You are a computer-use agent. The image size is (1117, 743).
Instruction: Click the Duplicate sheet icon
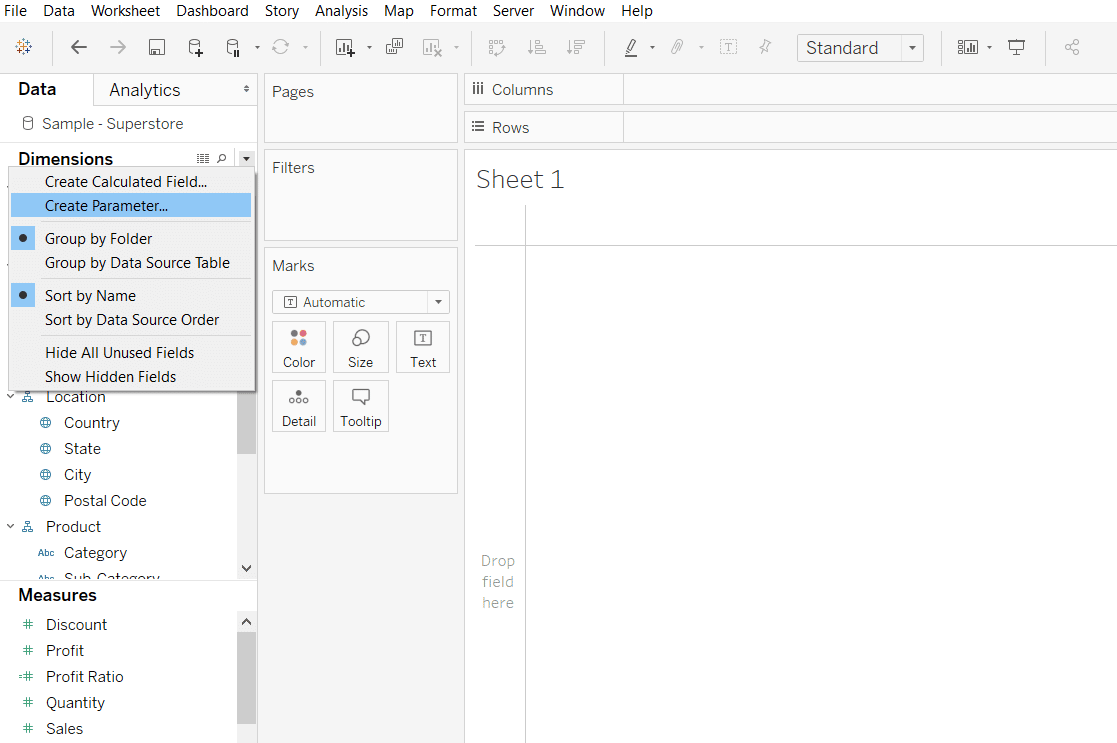(x=394, y=47)
